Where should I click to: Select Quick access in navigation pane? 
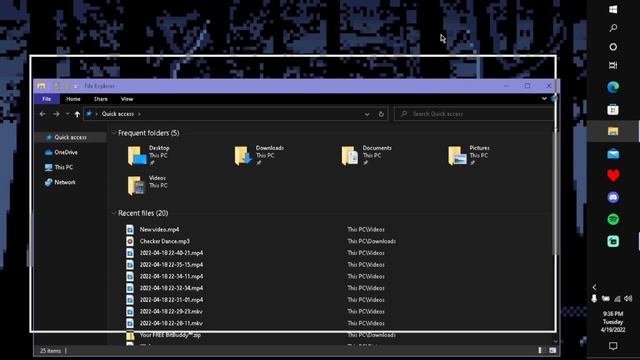pyautogui.click(x=70, y=137)
